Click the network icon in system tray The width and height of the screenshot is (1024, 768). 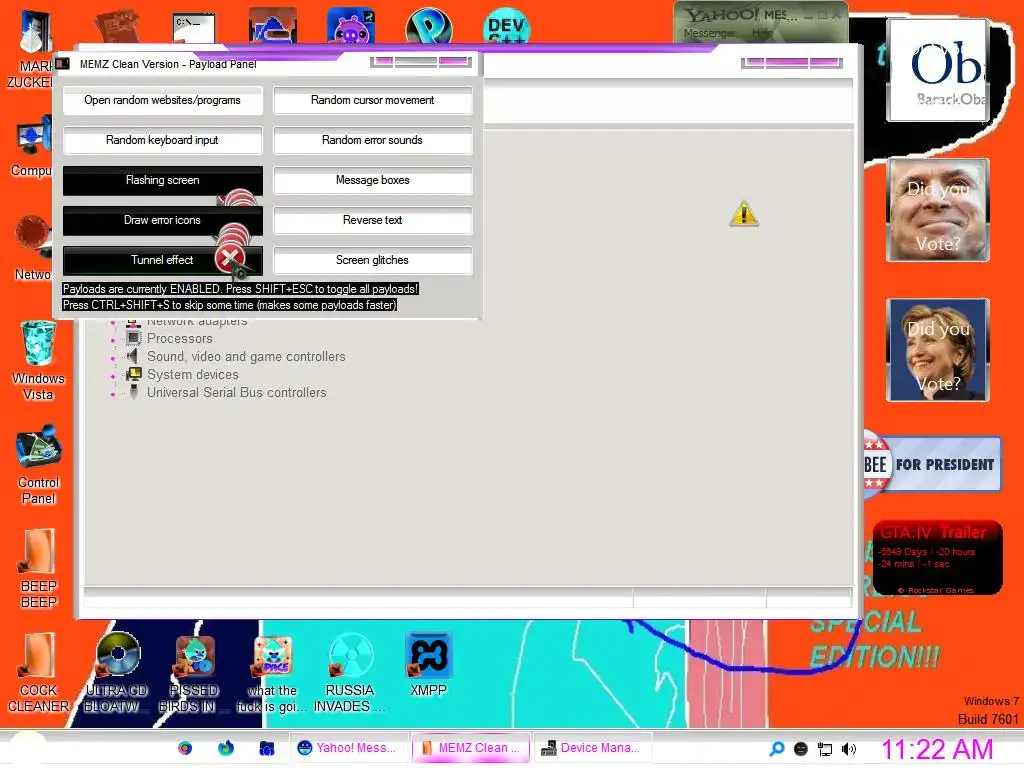coord(825,749)
